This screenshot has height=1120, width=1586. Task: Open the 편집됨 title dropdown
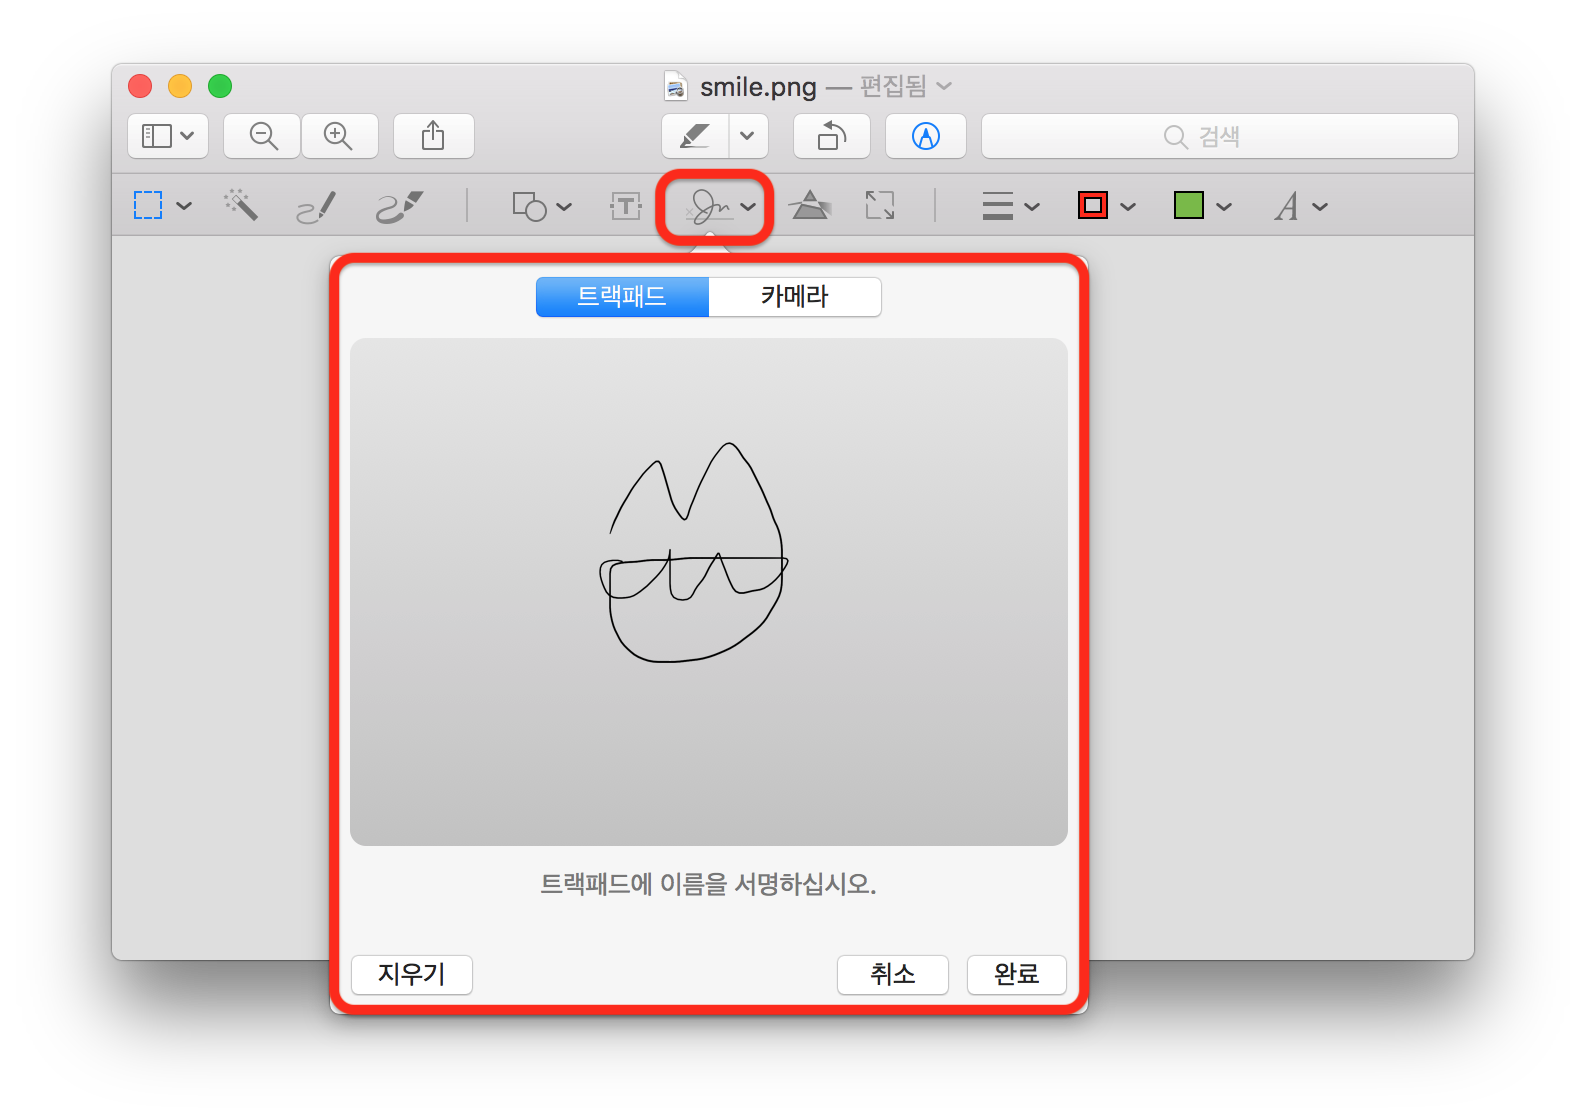906,87
